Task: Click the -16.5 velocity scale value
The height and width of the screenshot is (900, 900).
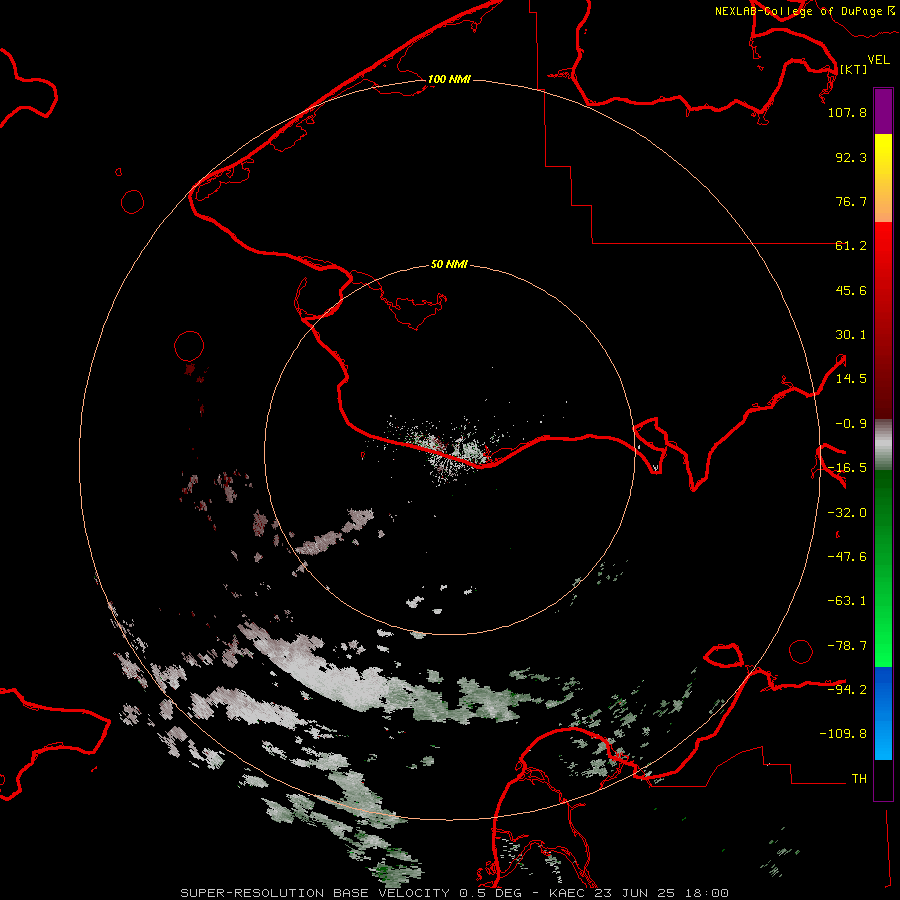Action: pos(847,468)
